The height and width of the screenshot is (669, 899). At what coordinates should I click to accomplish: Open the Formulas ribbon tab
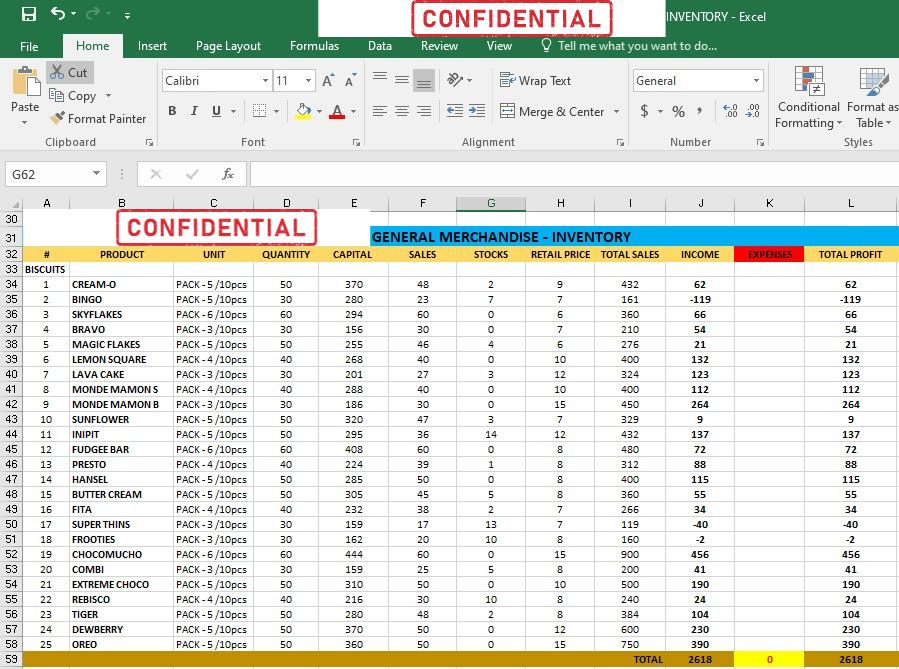[x=314, y=46]
